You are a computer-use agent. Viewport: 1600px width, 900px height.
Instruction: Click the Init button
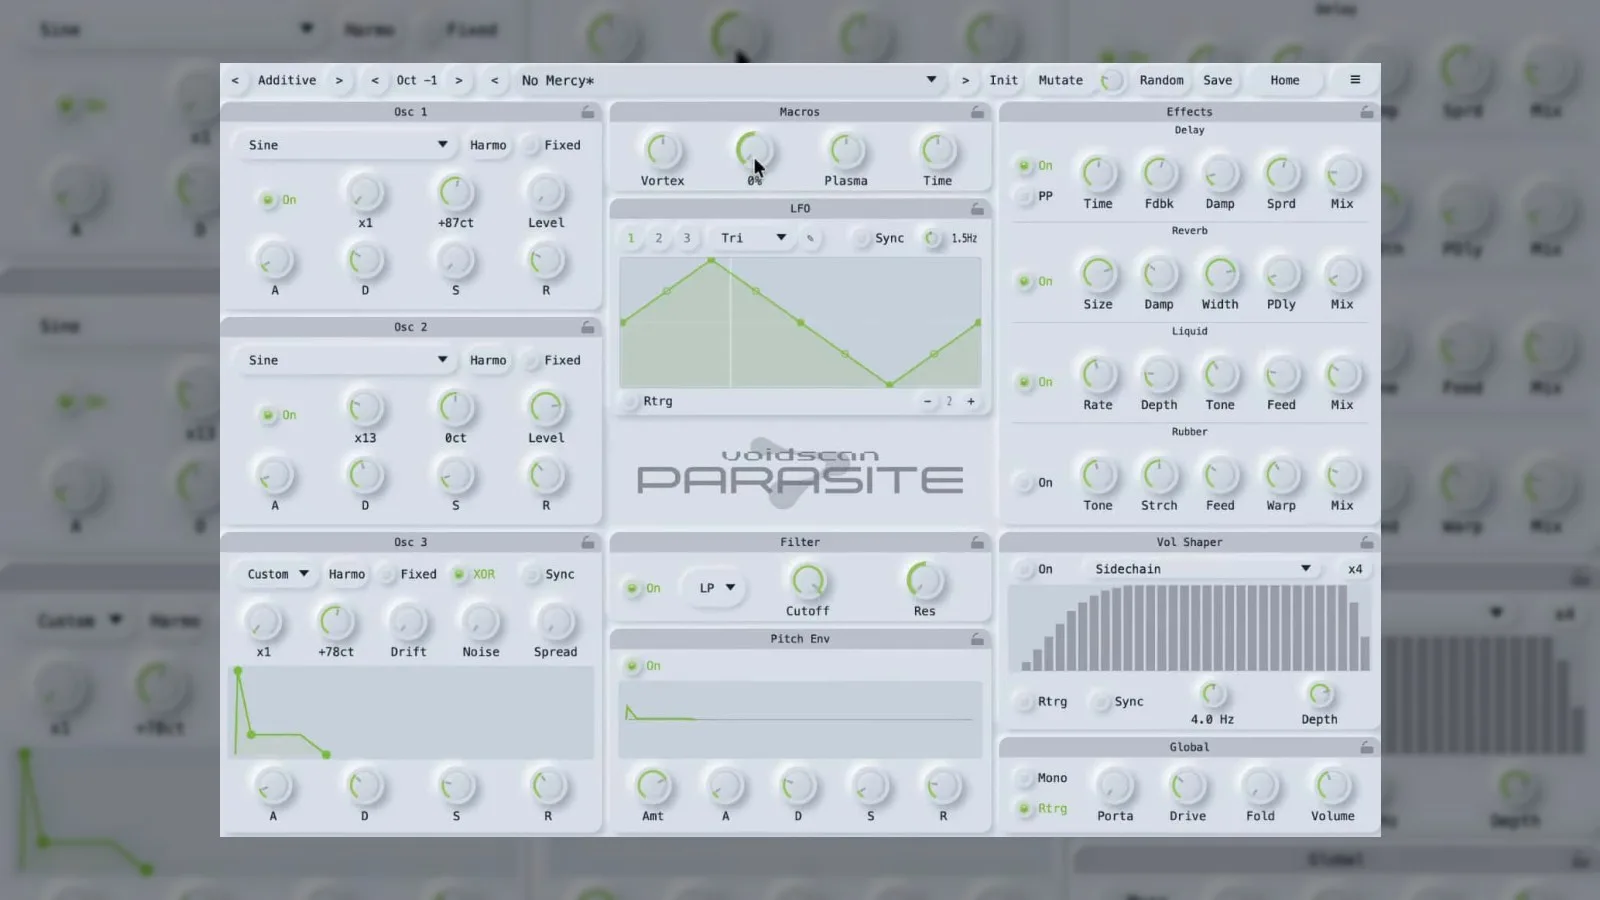coord(1003,80)
